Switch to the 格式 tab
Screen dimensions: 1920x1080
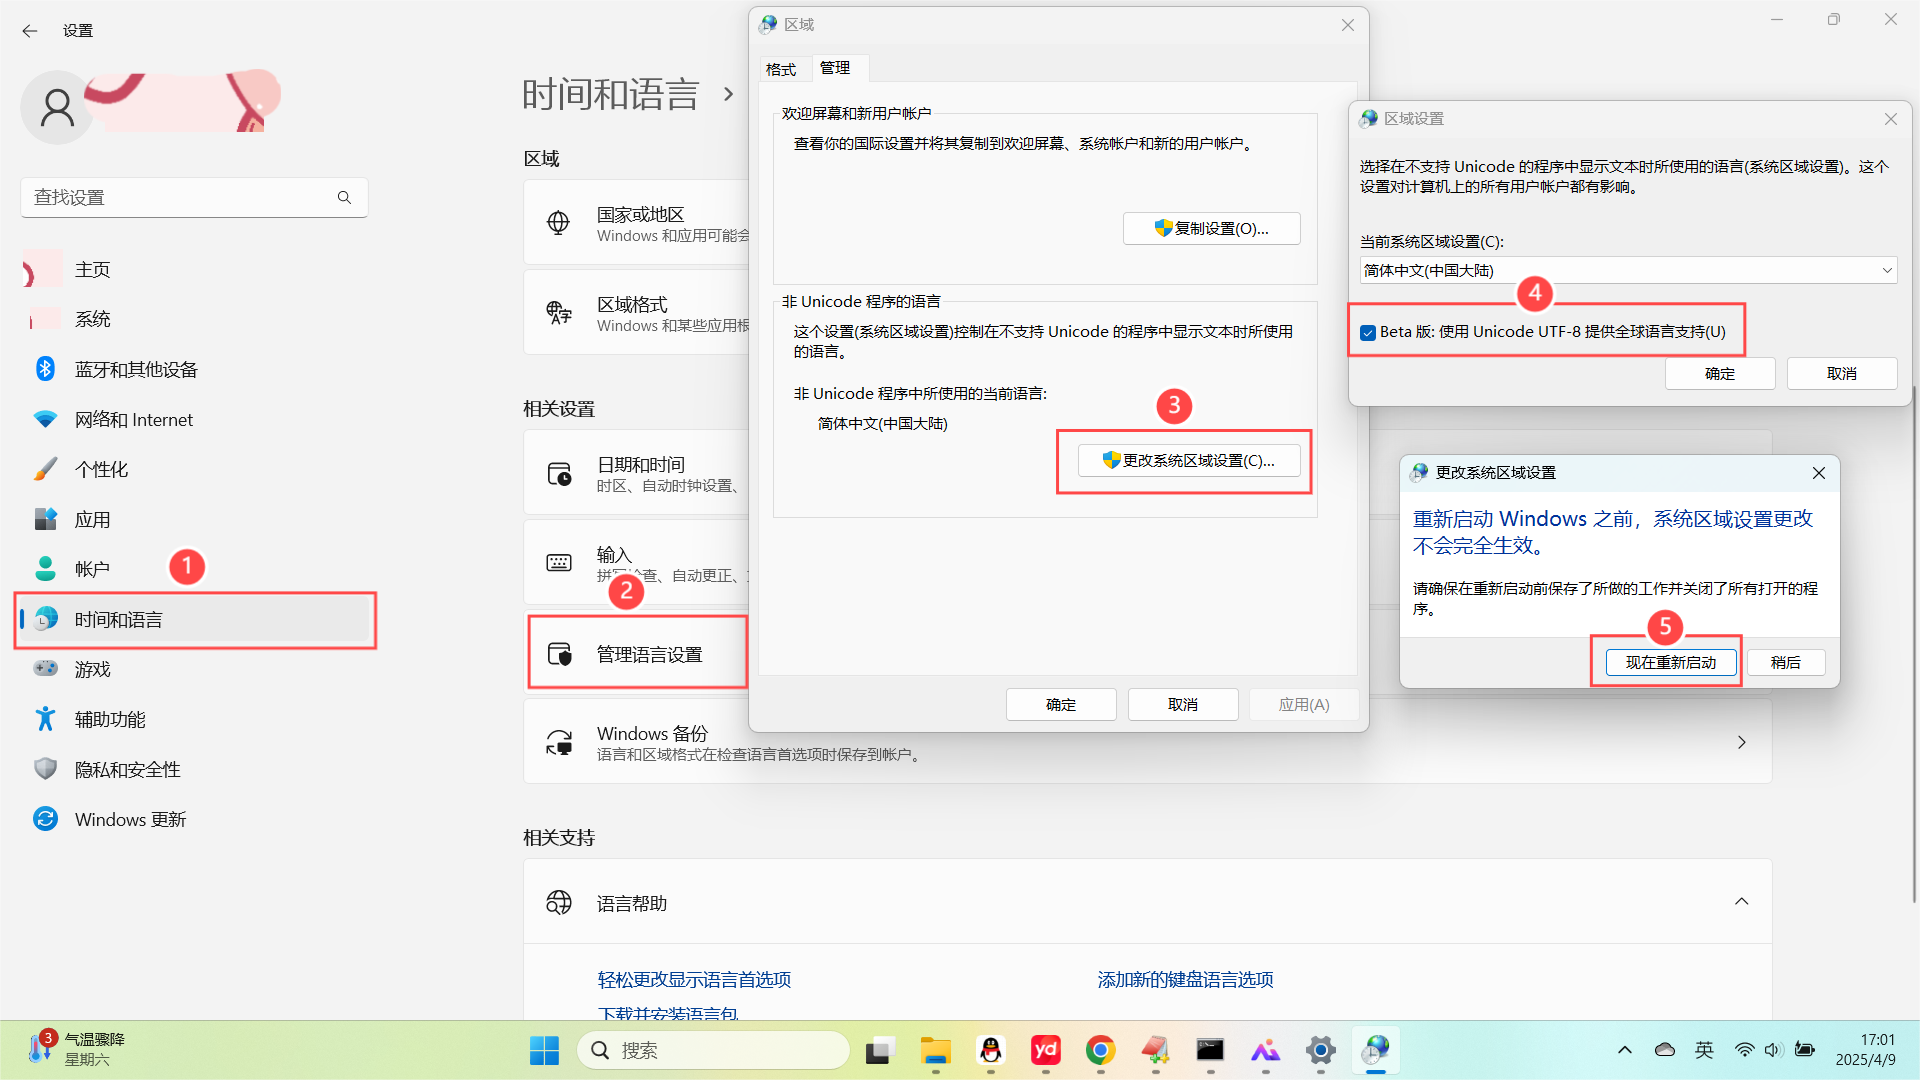(783, 68)
